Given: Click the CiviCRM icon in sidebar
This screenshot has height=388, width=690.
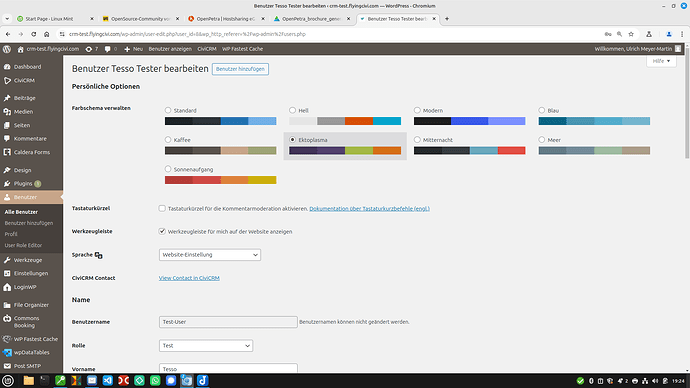Looking at the screenshot, I should 7,81.
